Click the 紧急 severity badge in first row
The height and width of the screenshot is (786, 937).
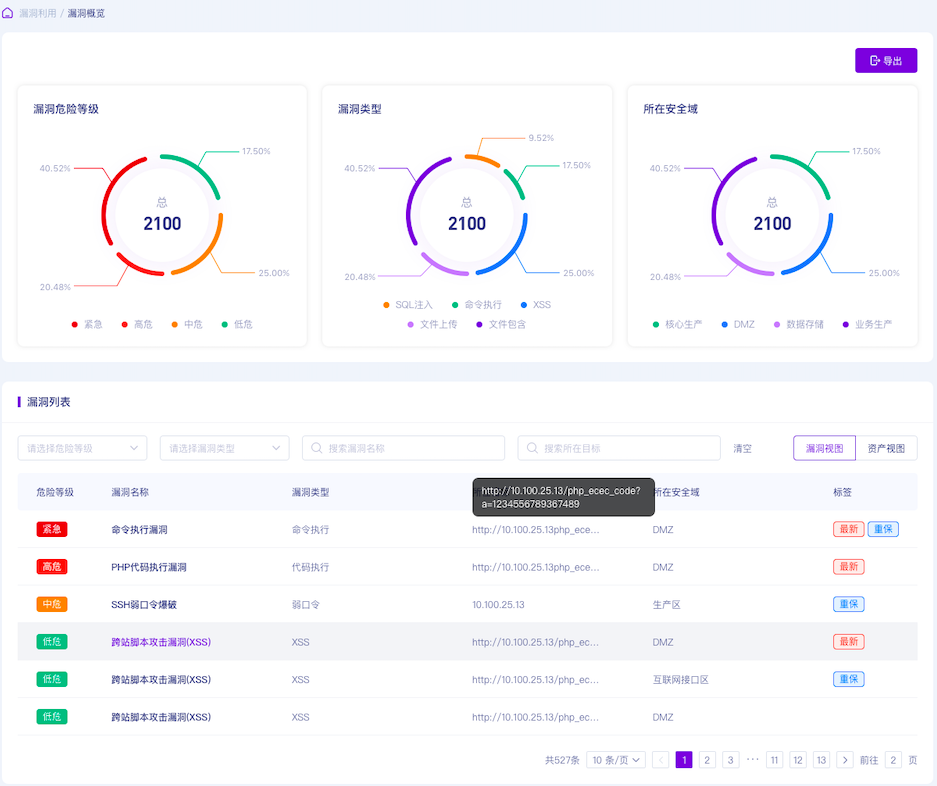tap(51, 529)
